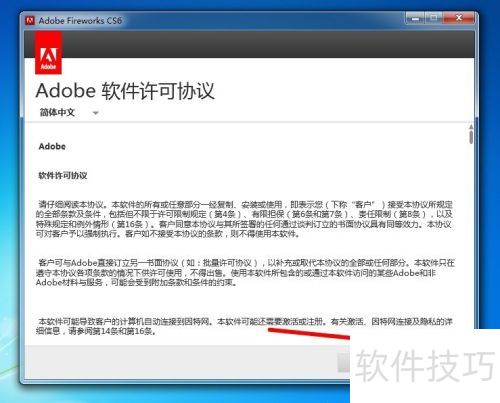
Task: Click the license agreement scrollbar thumb
Action: pos(471,137)
